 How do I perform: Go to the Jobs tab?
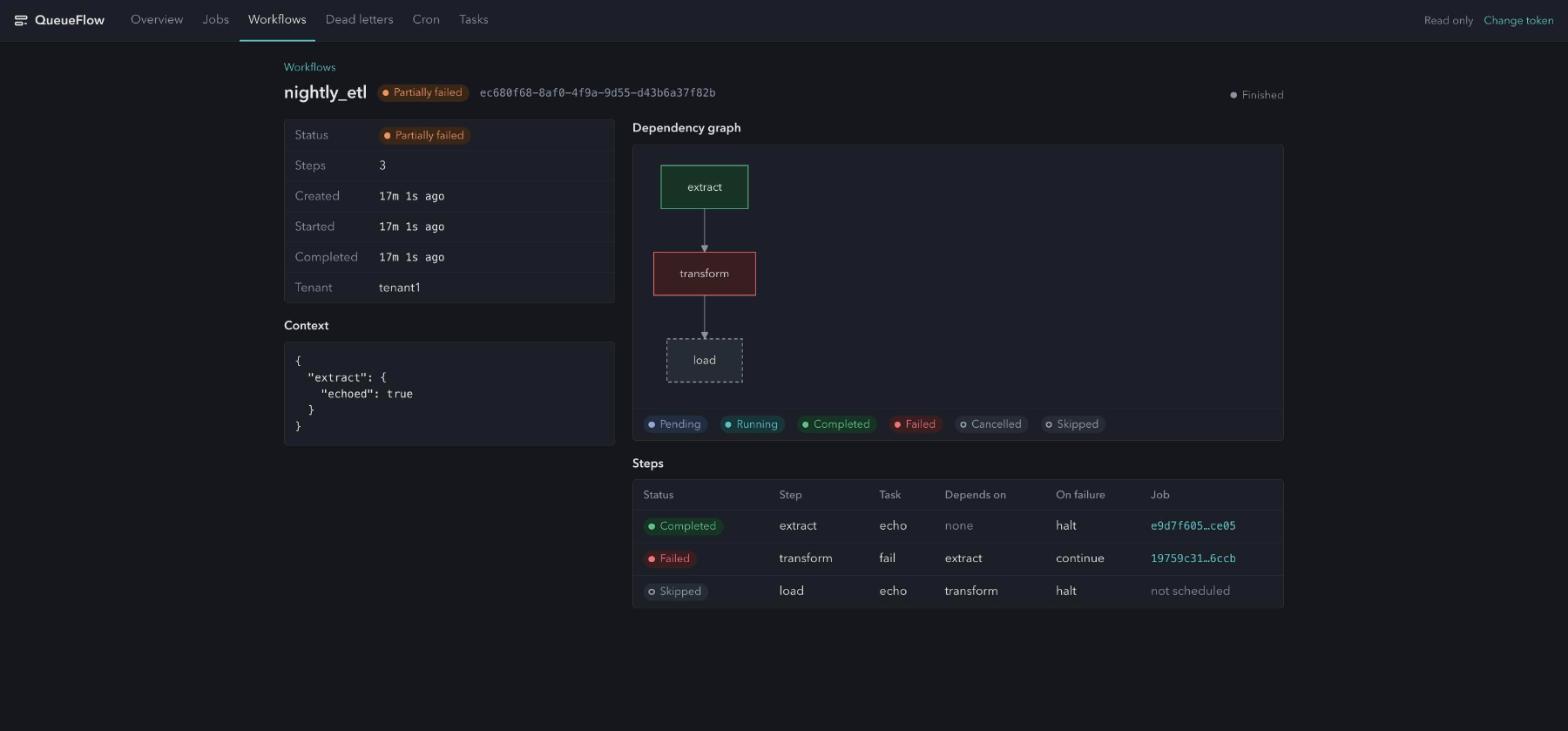point(216,20)
